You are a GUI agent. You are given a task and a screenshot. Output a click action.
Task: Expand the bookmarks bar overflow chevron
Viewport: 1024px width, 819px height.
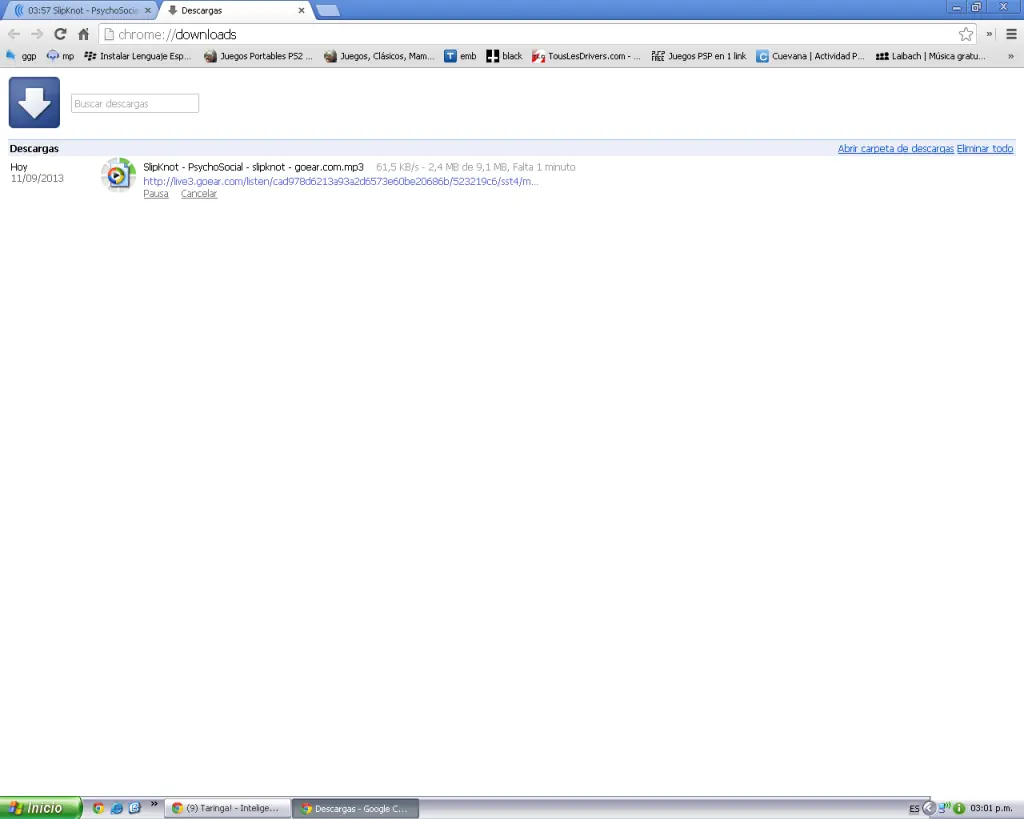(x=1011, y=56)
